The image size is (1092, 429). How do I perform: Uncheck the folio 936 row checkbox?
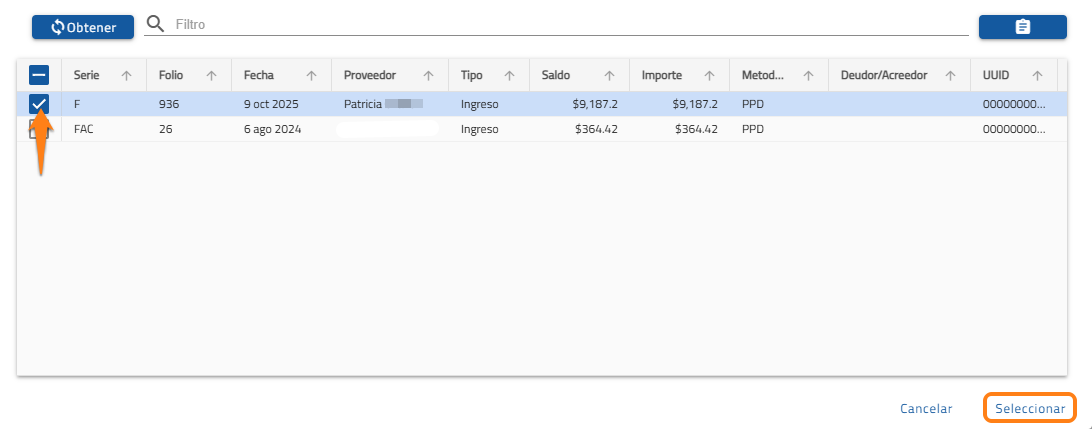click(39, 104)
